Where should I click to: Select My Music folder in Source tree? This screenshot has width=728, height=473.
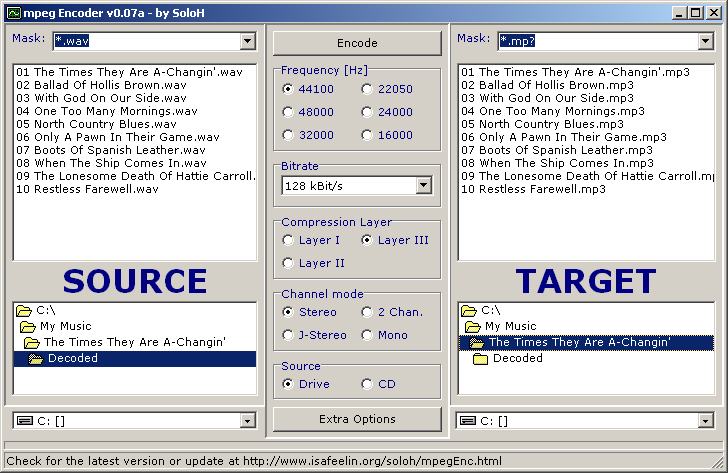tap(65, 326)
